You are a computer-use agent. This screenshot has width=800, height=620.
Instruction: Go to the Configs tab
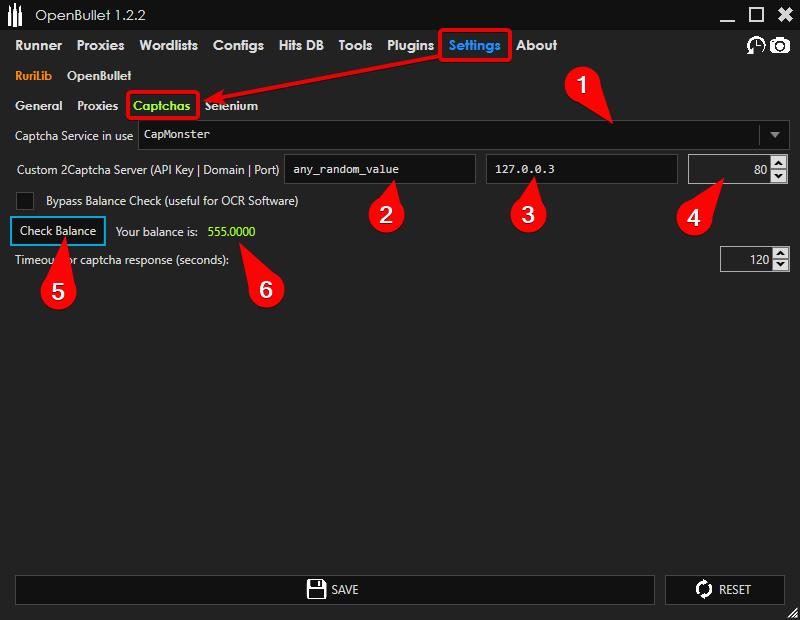coord(238,45)
